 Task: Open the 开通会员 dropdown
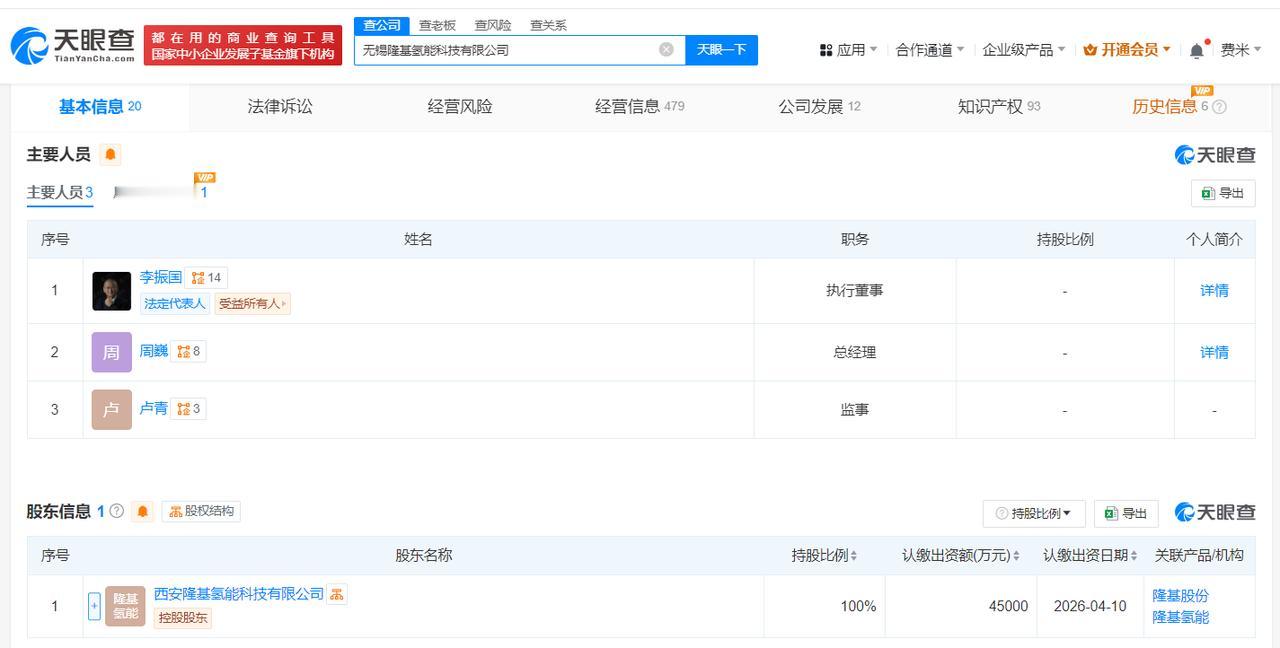(1127, 50)
